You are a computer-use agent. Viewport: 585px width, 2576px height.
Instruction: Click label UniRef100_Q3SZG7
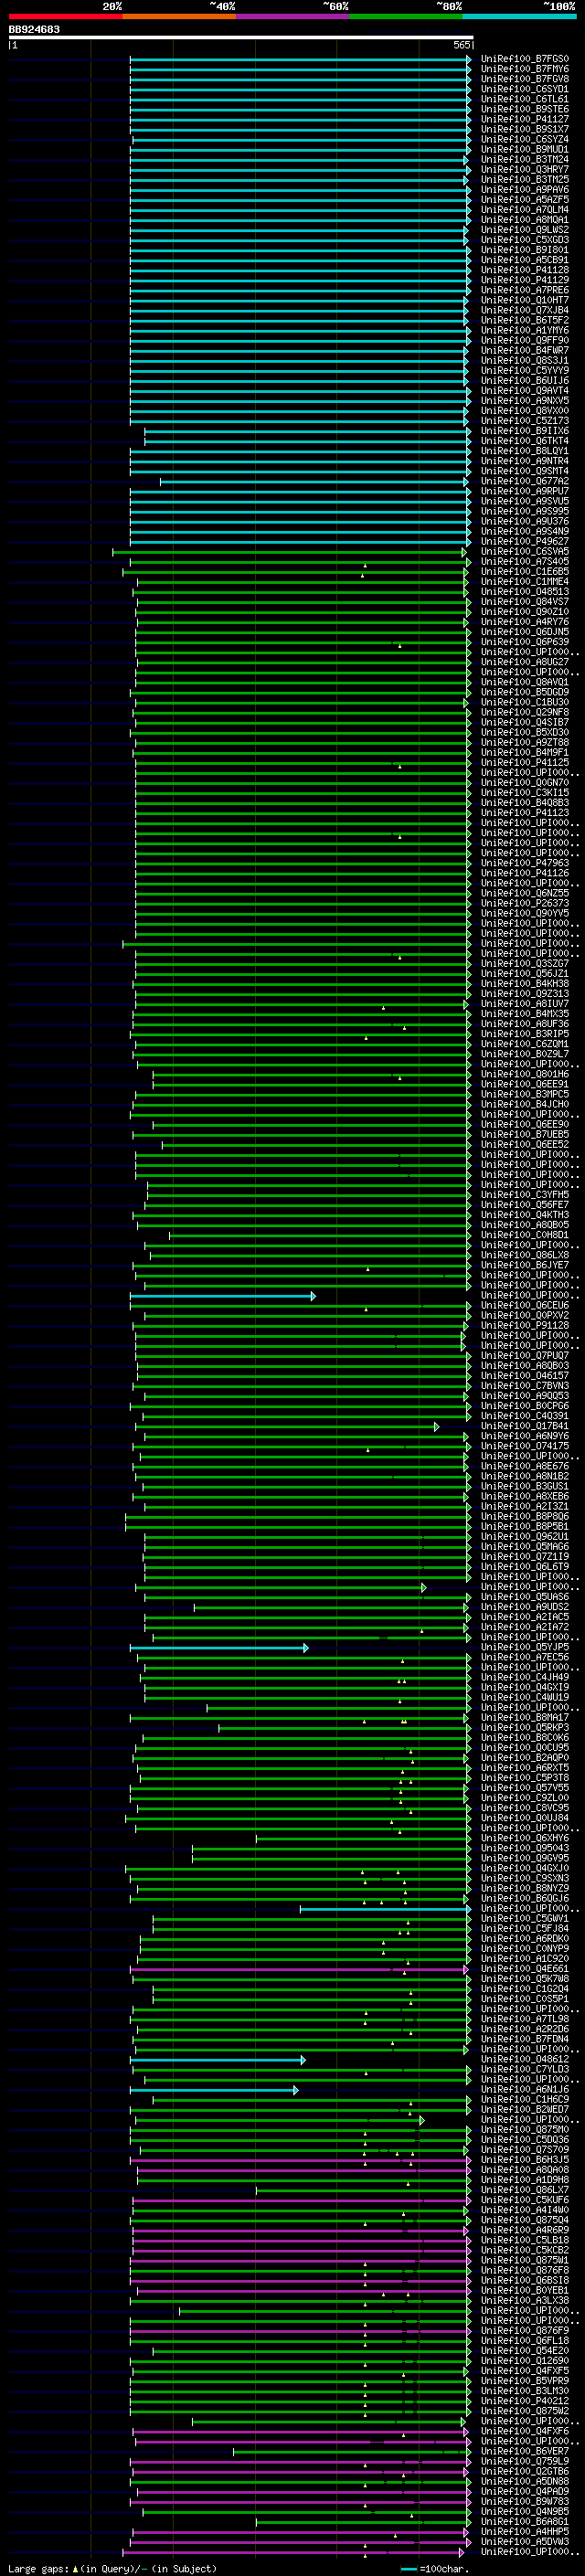point(525,963)
